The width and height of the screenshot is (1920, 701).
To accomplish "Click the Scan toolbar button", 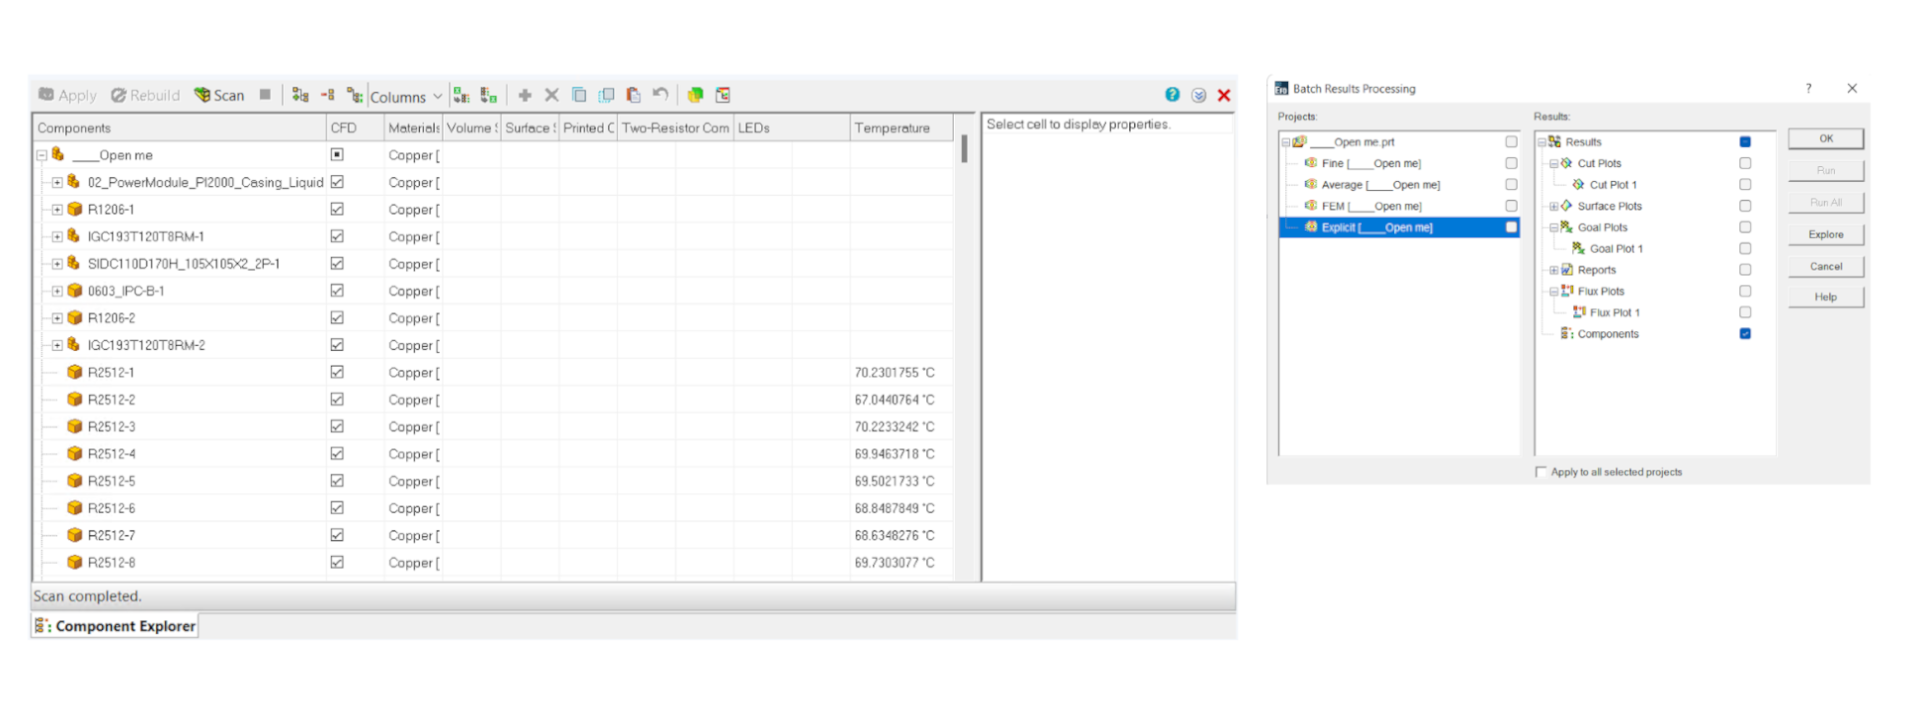I will coord(219,95).
